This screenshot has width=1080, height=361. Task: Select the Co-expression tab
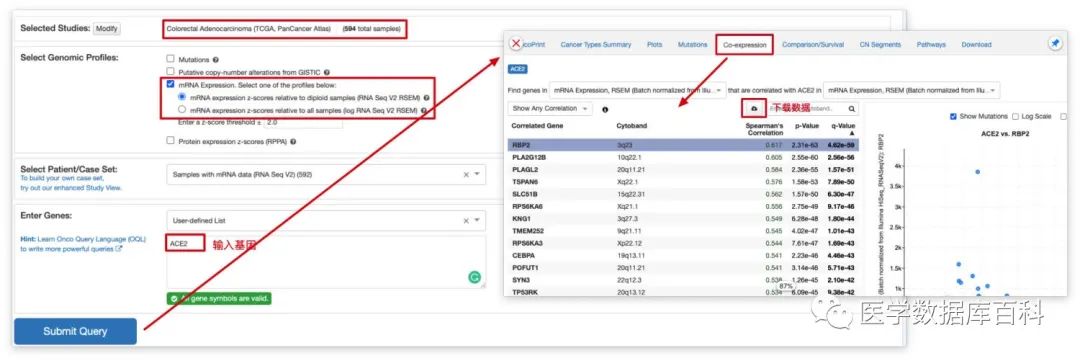click(x=745, y=44)
